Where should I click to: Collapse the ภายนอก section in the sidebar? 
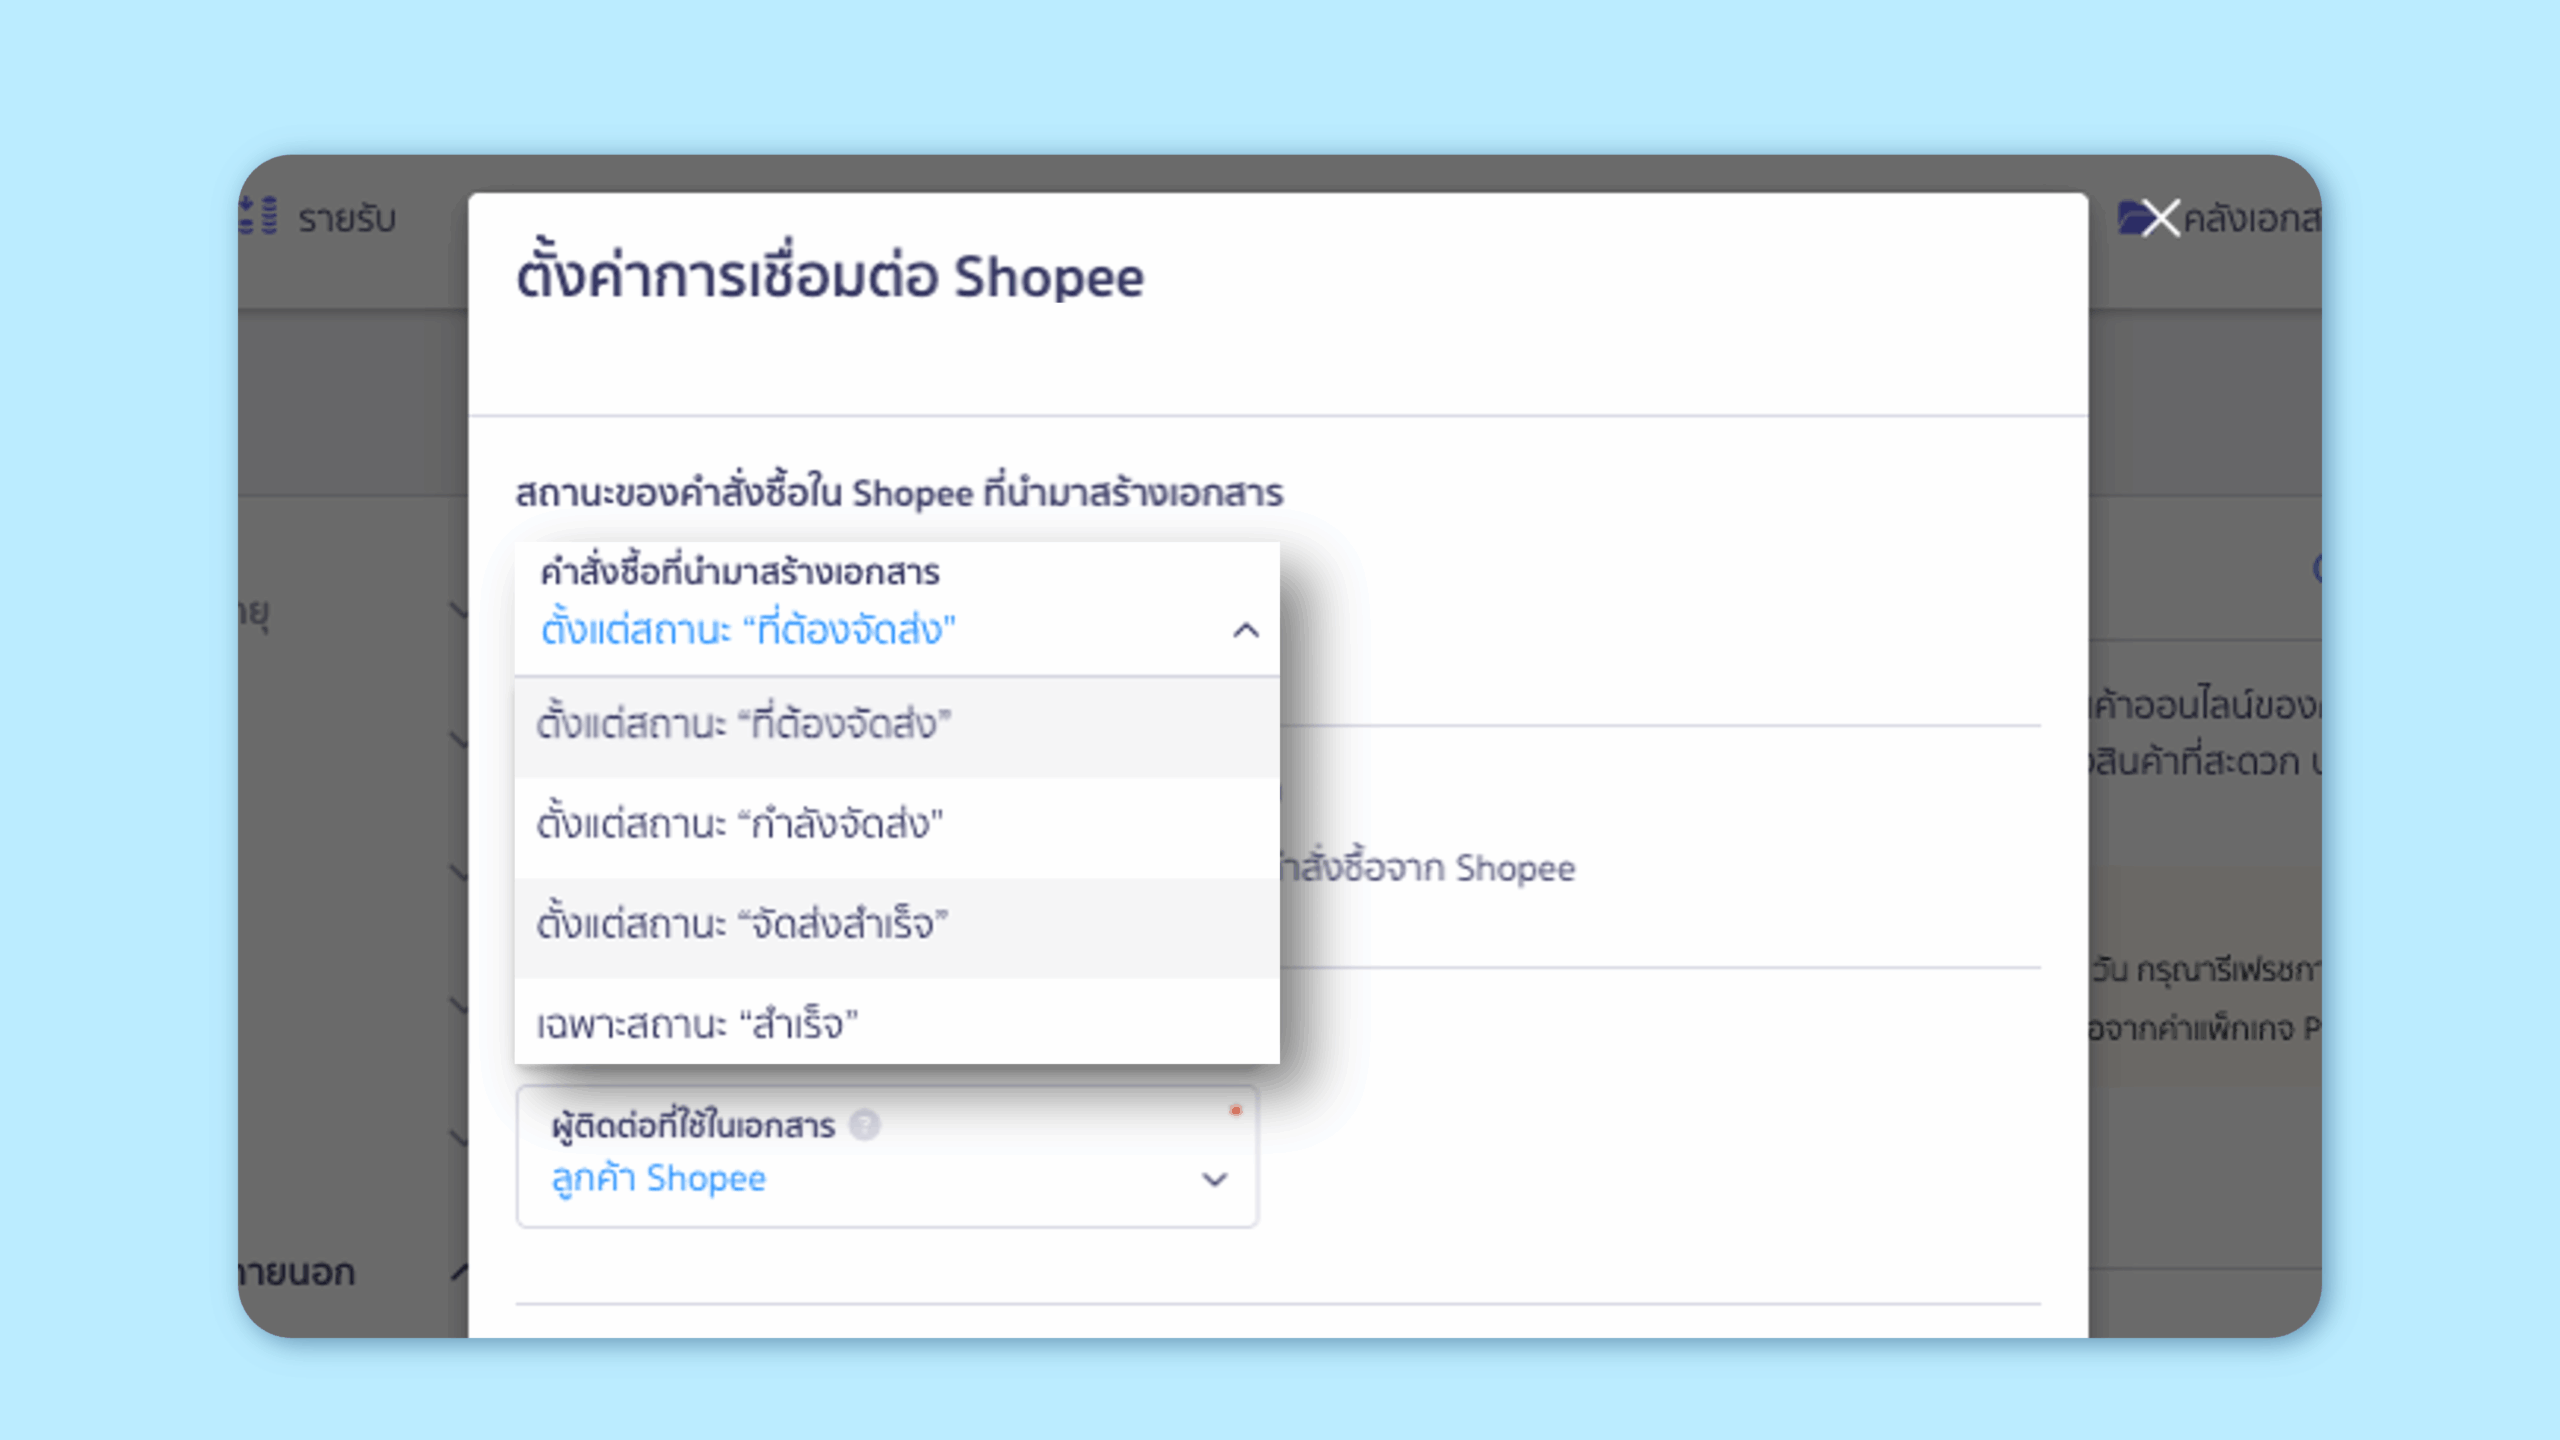click(460, 1272)
